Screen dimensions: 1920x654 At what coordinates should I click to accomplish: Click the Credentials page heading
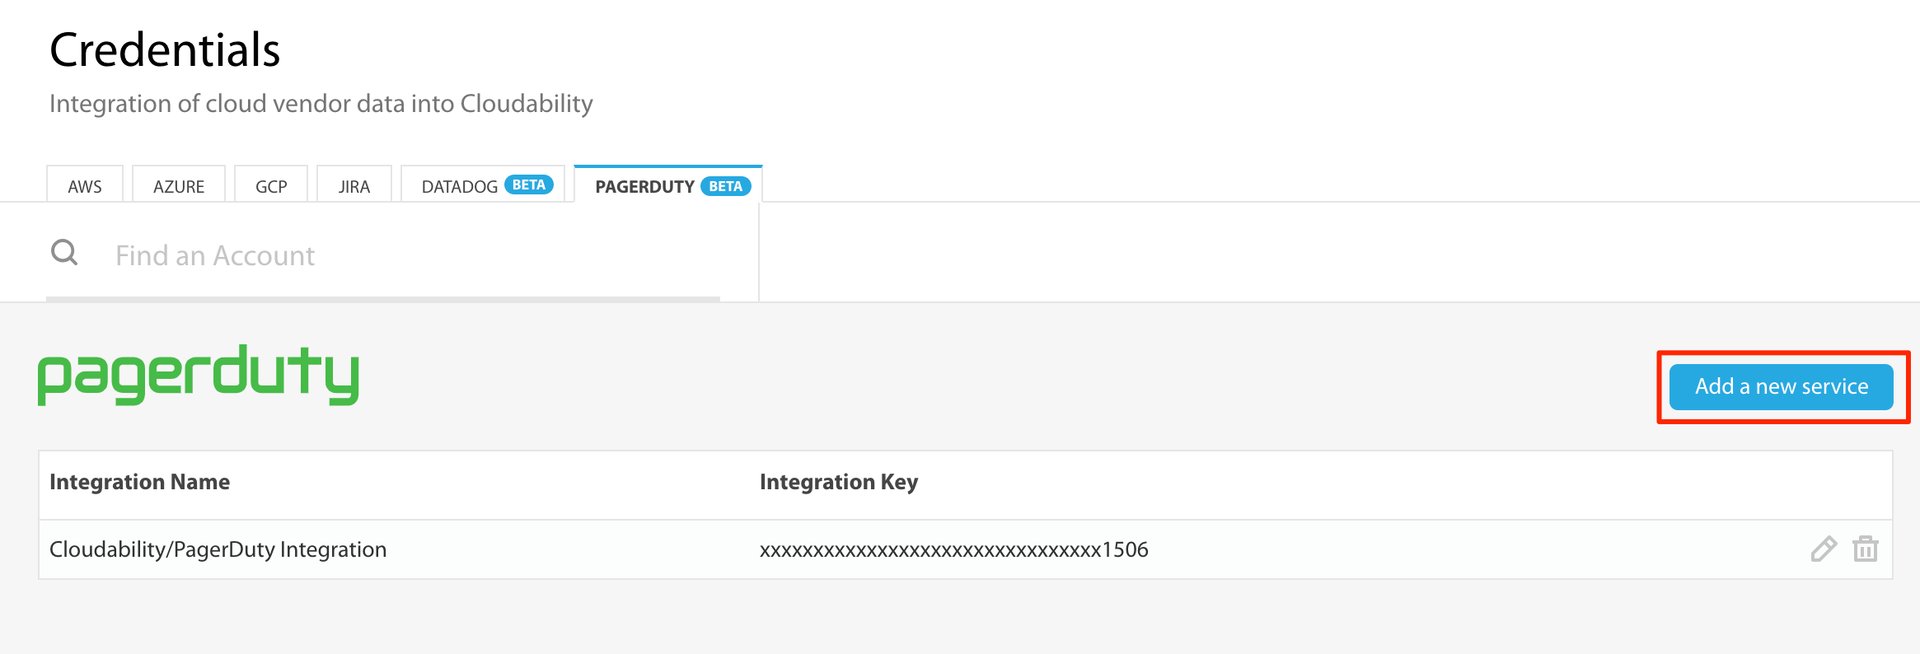(165, 50)
